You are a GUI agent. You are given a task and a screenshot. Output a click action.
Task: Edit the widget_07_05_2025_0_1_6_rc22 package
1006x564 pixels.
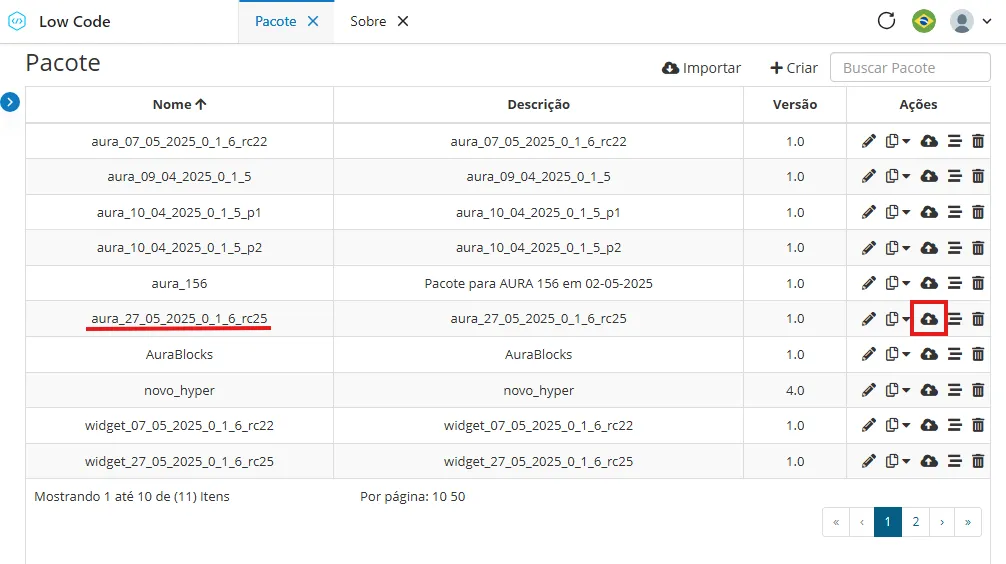pos(869,425)
